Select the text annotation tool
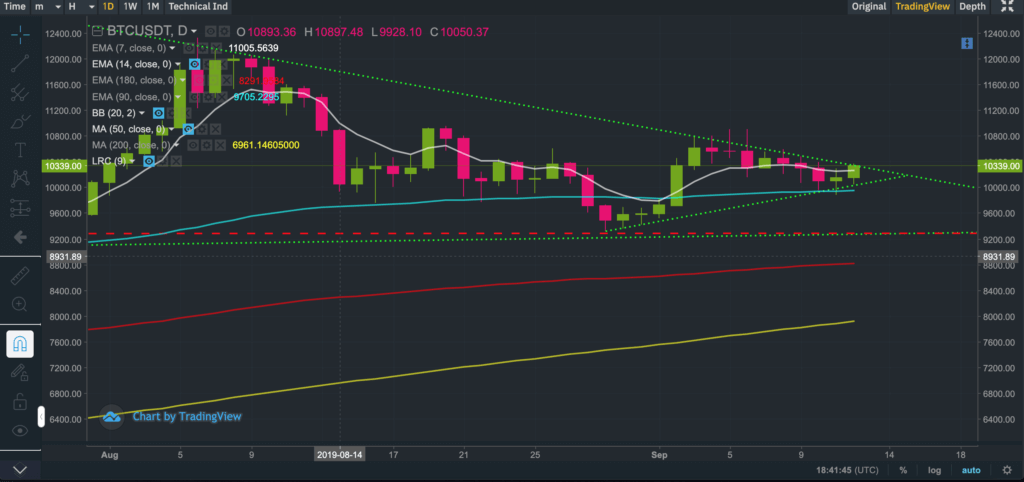1024x482 pixels. click(x=20, y=150)
